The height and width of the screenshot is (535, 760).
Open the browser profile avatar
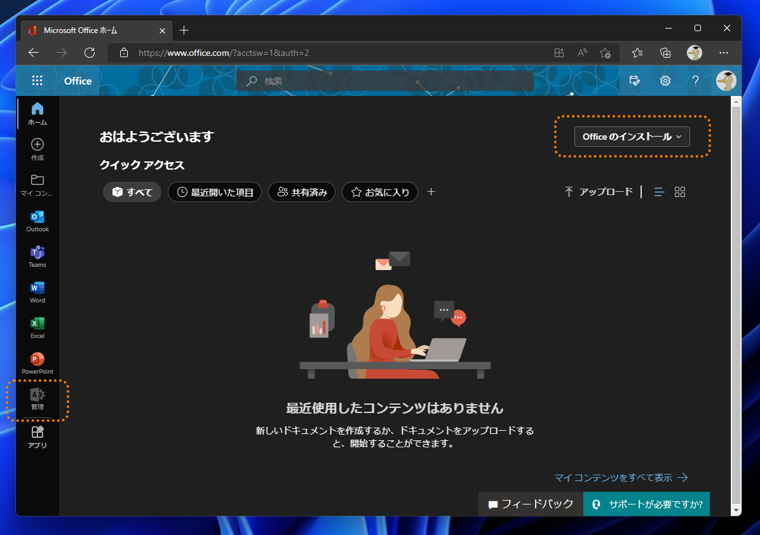click(694, 52)
